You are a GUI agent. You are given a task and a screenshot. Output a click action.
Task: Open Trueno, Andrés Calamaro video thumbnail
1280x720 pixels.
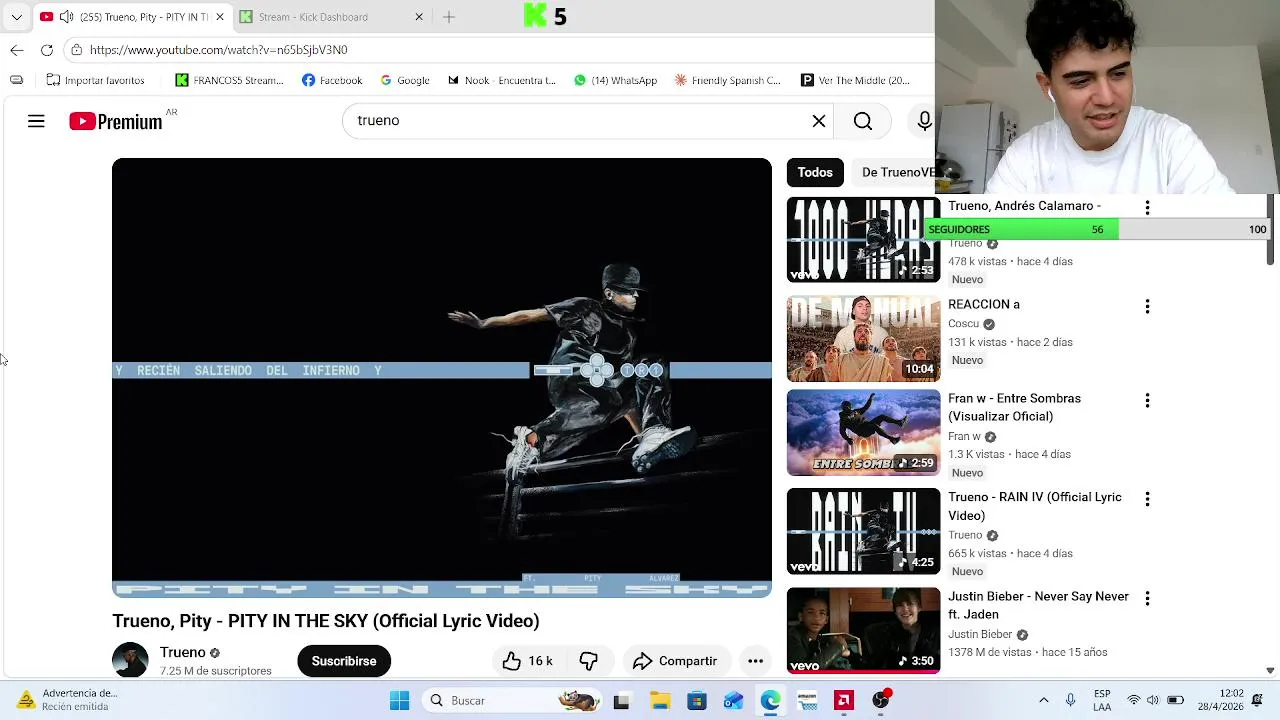click(x=863, y=240)
